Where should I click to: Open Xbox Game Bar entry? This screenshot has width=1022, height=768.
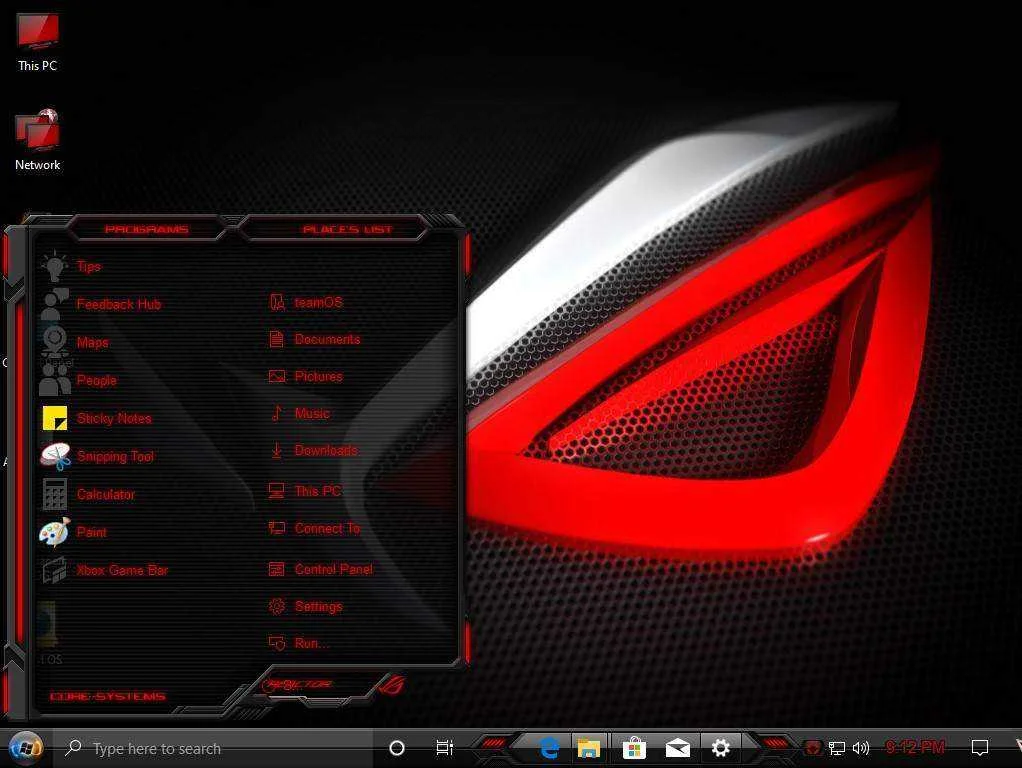[123, 570]
